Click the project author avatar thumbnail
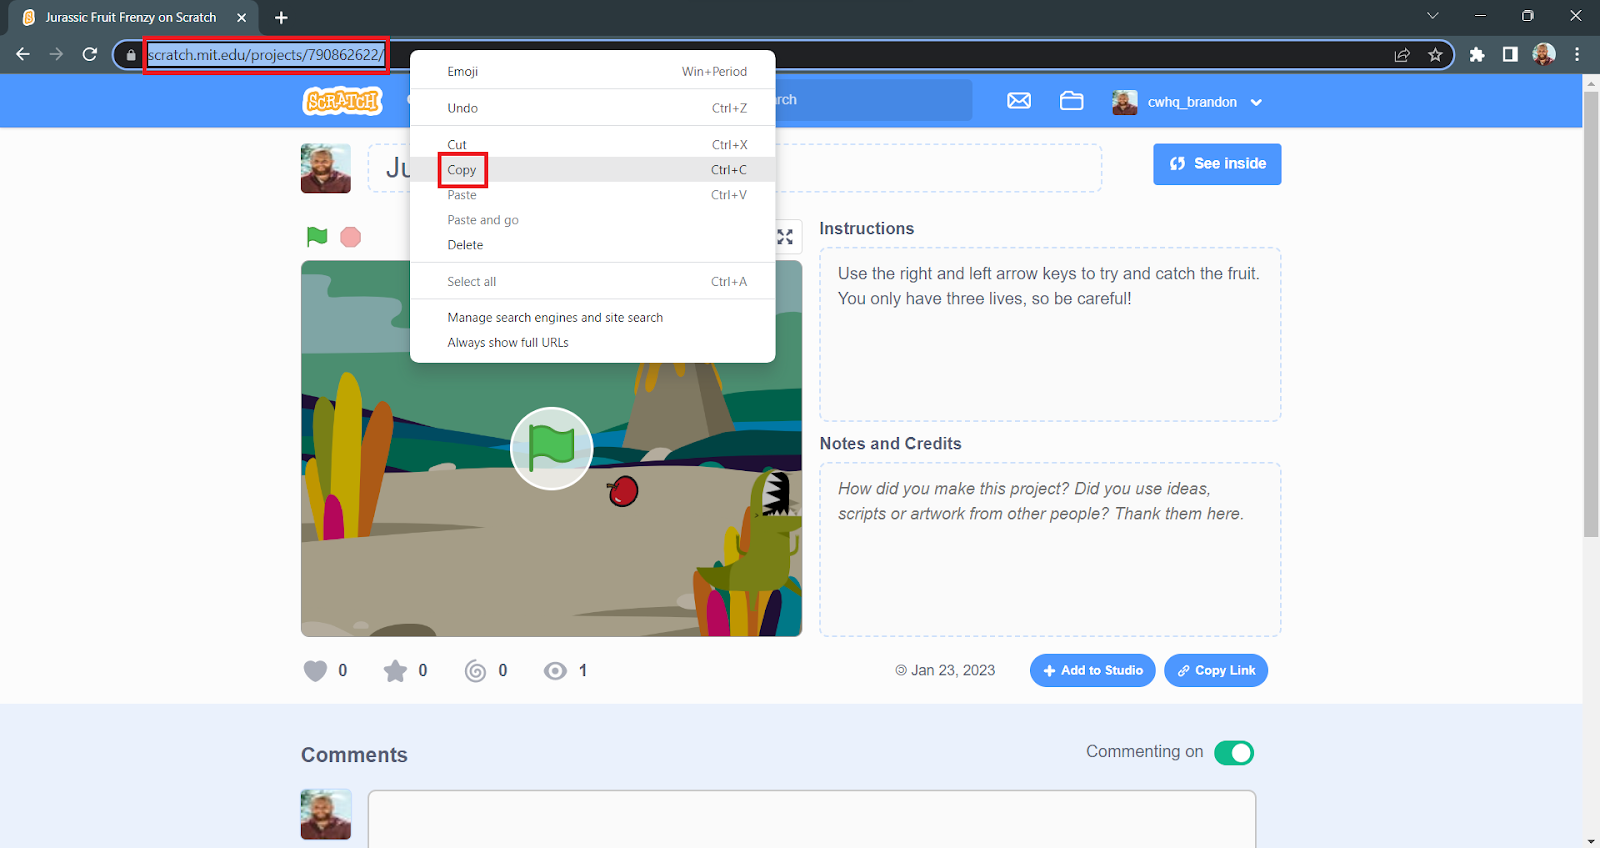 (326, 168)
